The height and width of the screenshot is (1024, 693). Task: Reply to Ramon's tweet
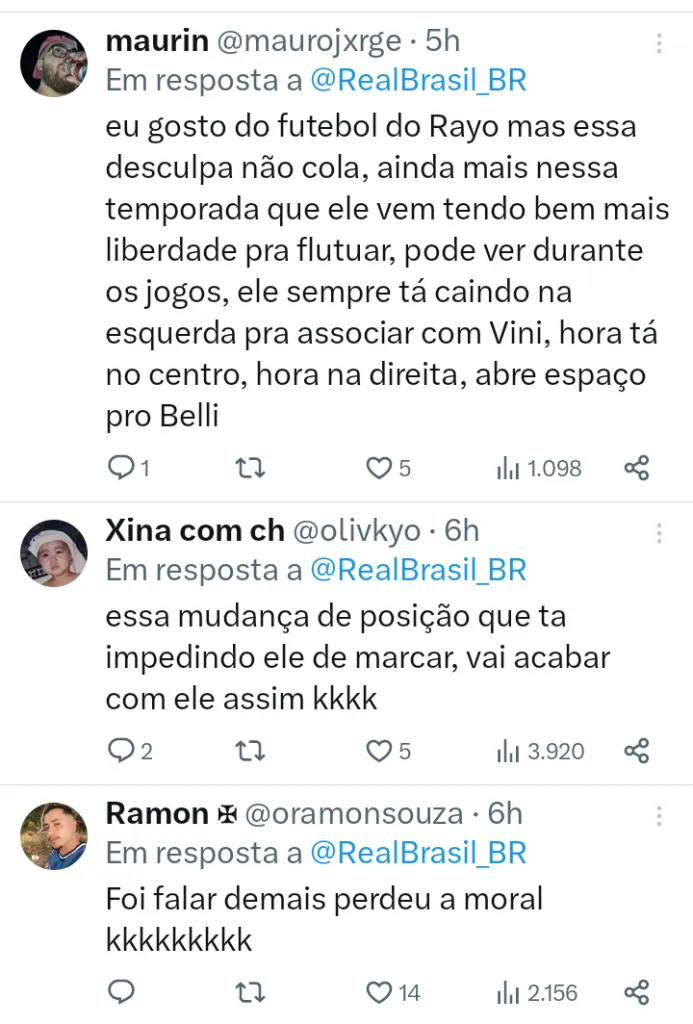[120, 992]
